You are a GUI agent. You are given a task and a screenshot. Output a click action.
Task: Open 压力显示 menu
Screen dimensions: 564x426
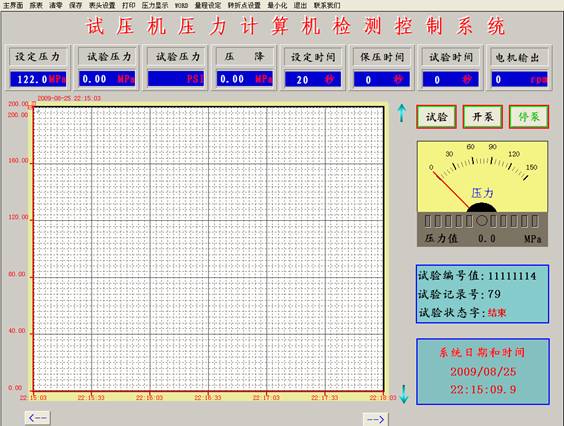coord(155,5)
